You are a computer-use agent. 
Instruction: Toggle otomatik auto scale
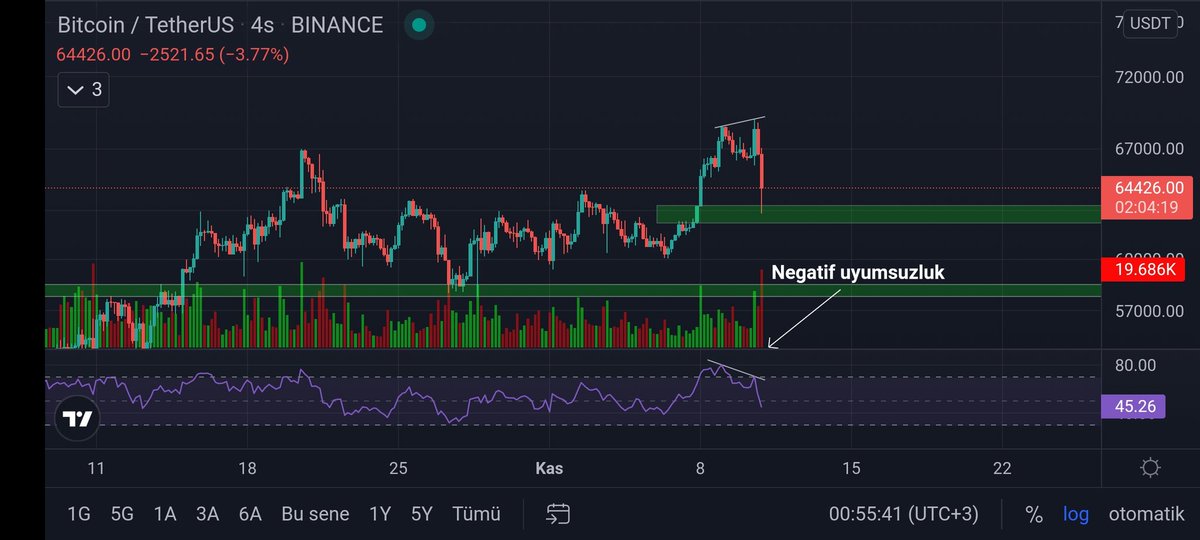pos(1146,514)
